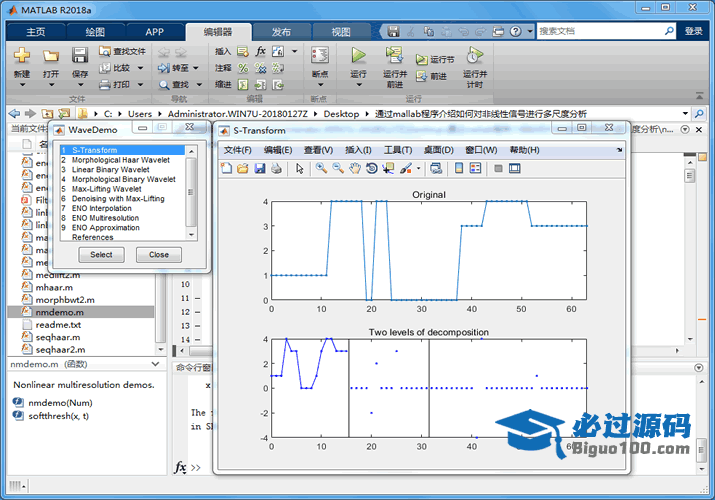Click the Advance (前进) icon

(x=421, y=76)
